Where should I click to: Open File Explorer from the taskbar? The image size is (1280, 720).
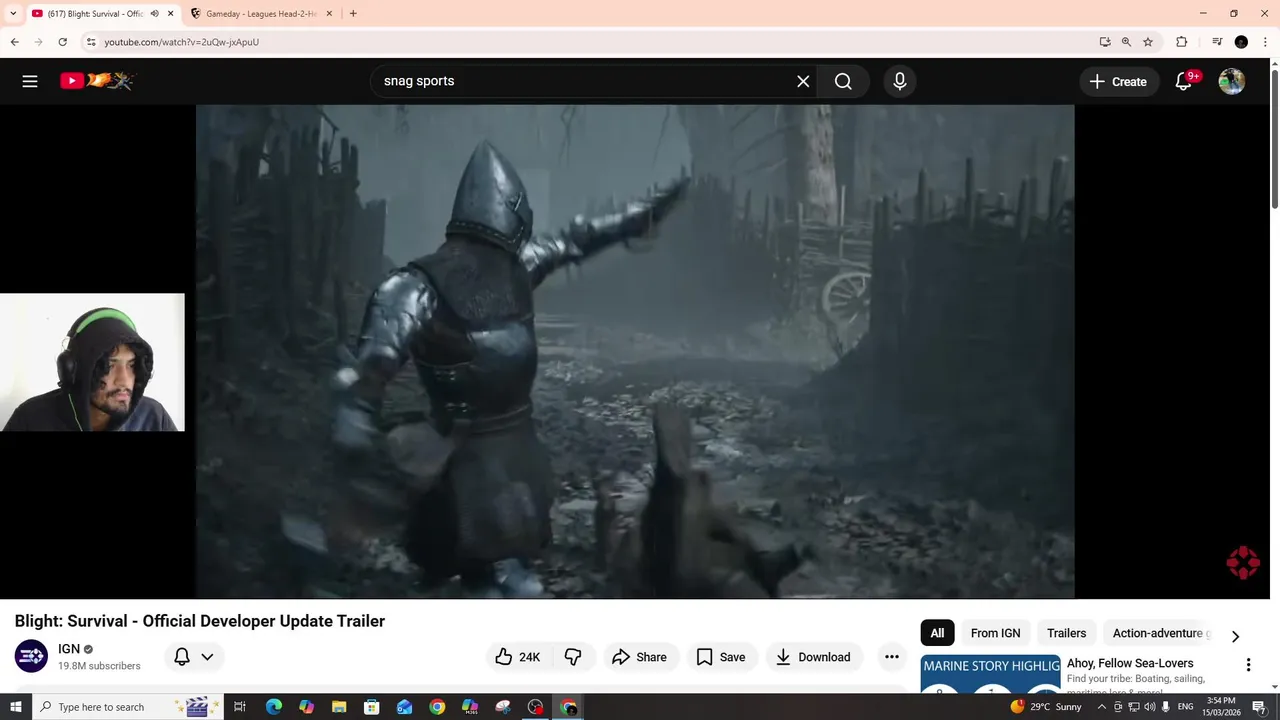tap(339, 707)
